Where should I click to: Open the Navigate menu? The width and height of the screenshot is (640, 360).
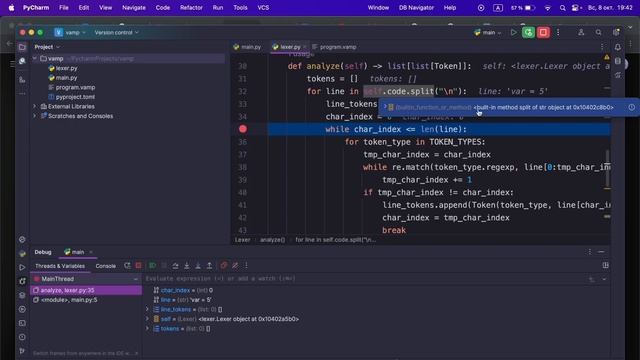133,8
